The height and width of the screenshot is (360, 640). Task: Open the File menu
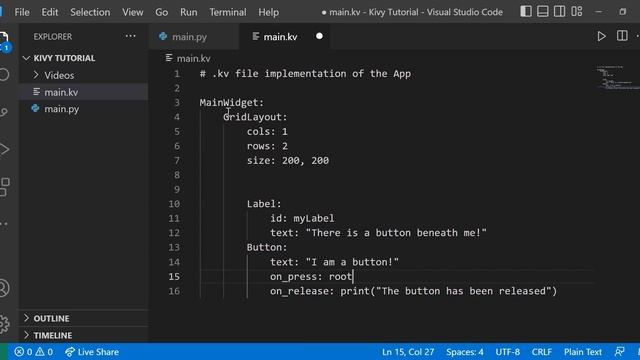[22, 12]
